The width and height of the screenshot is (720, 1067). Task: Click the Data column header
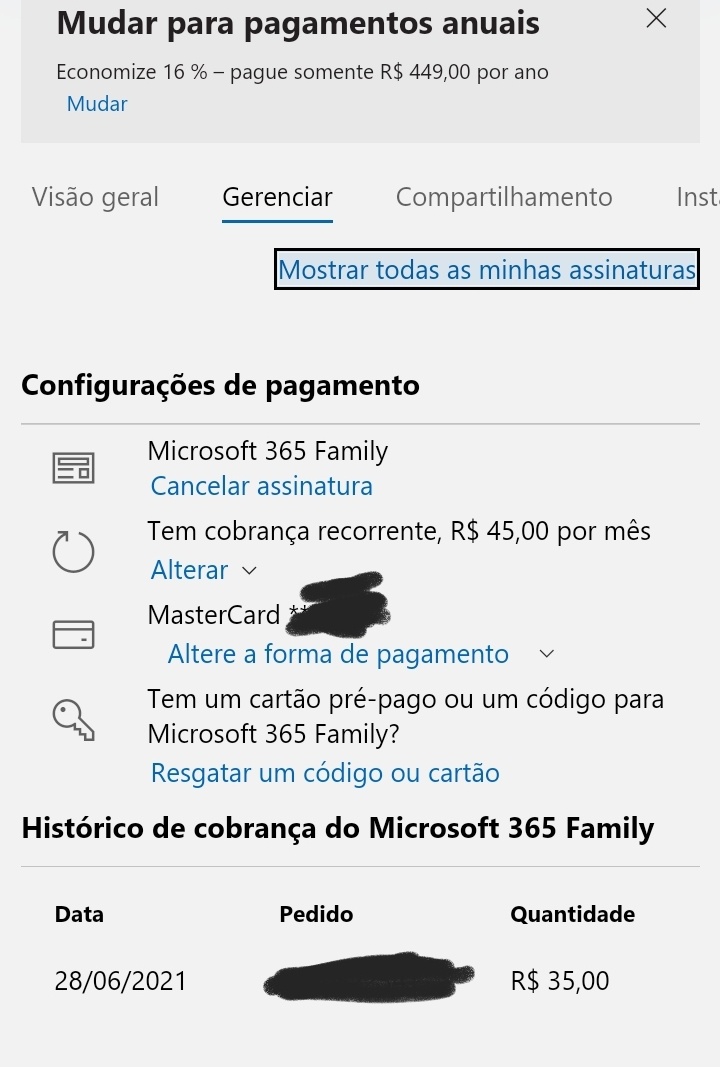tap(79, 914)
